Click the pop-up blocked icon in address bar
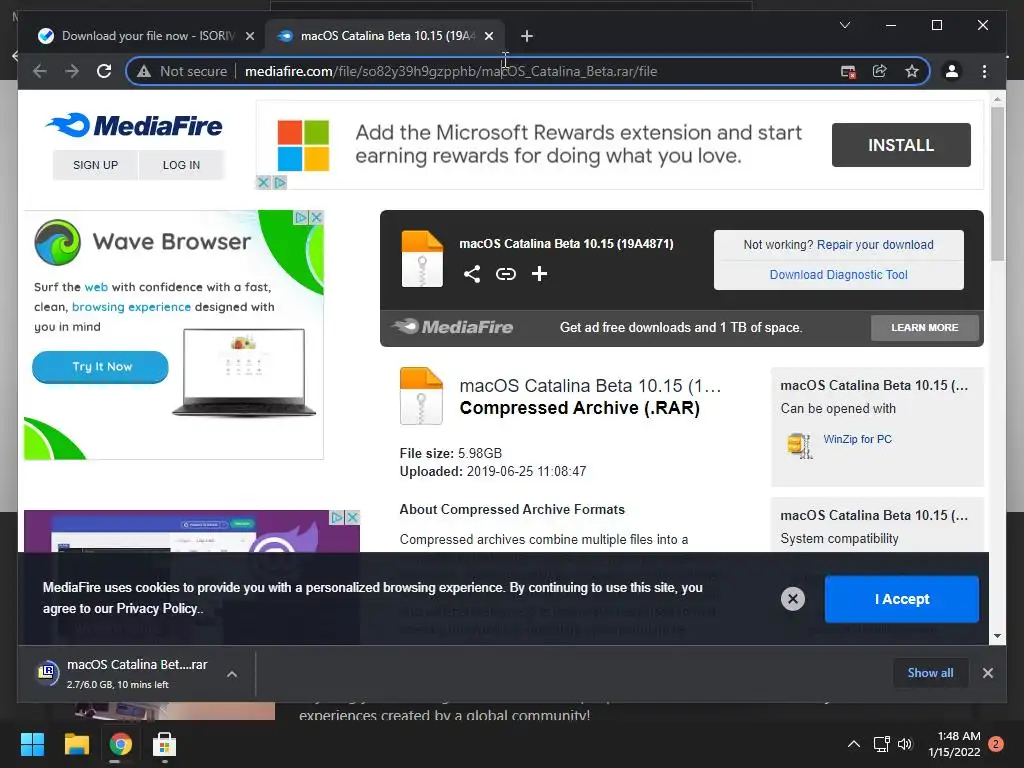This screenshot has height=768, width=1024. (x=848, y=72)
